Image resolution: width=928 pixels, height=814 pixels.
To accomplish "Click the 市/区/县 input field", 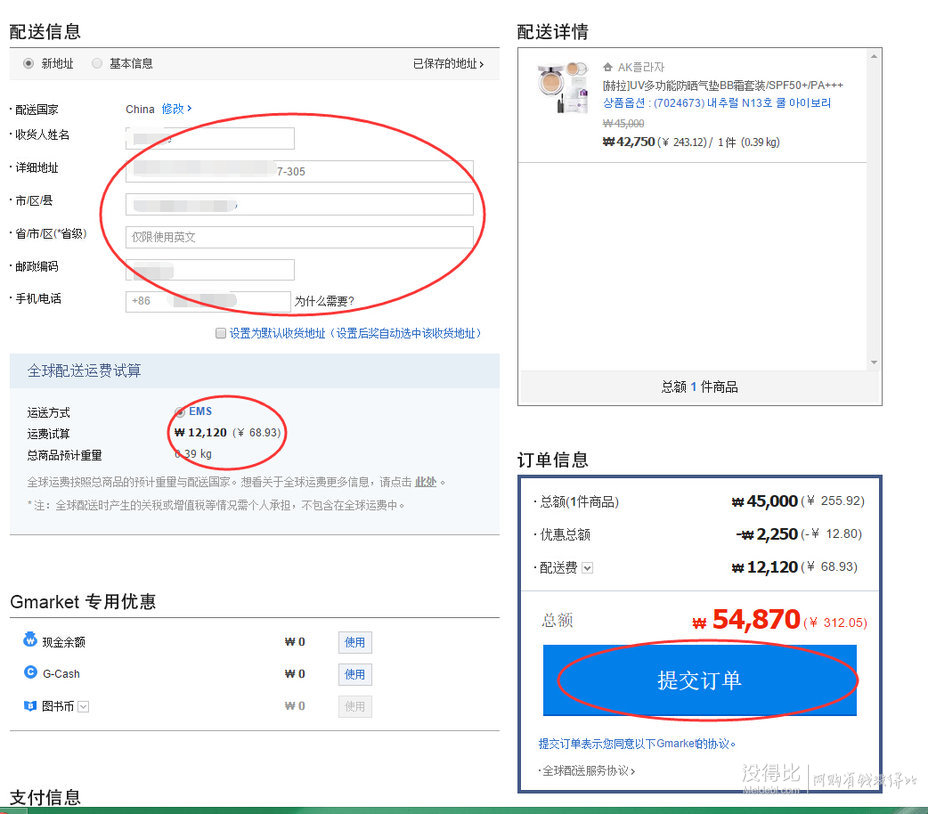I will [299, 204].
